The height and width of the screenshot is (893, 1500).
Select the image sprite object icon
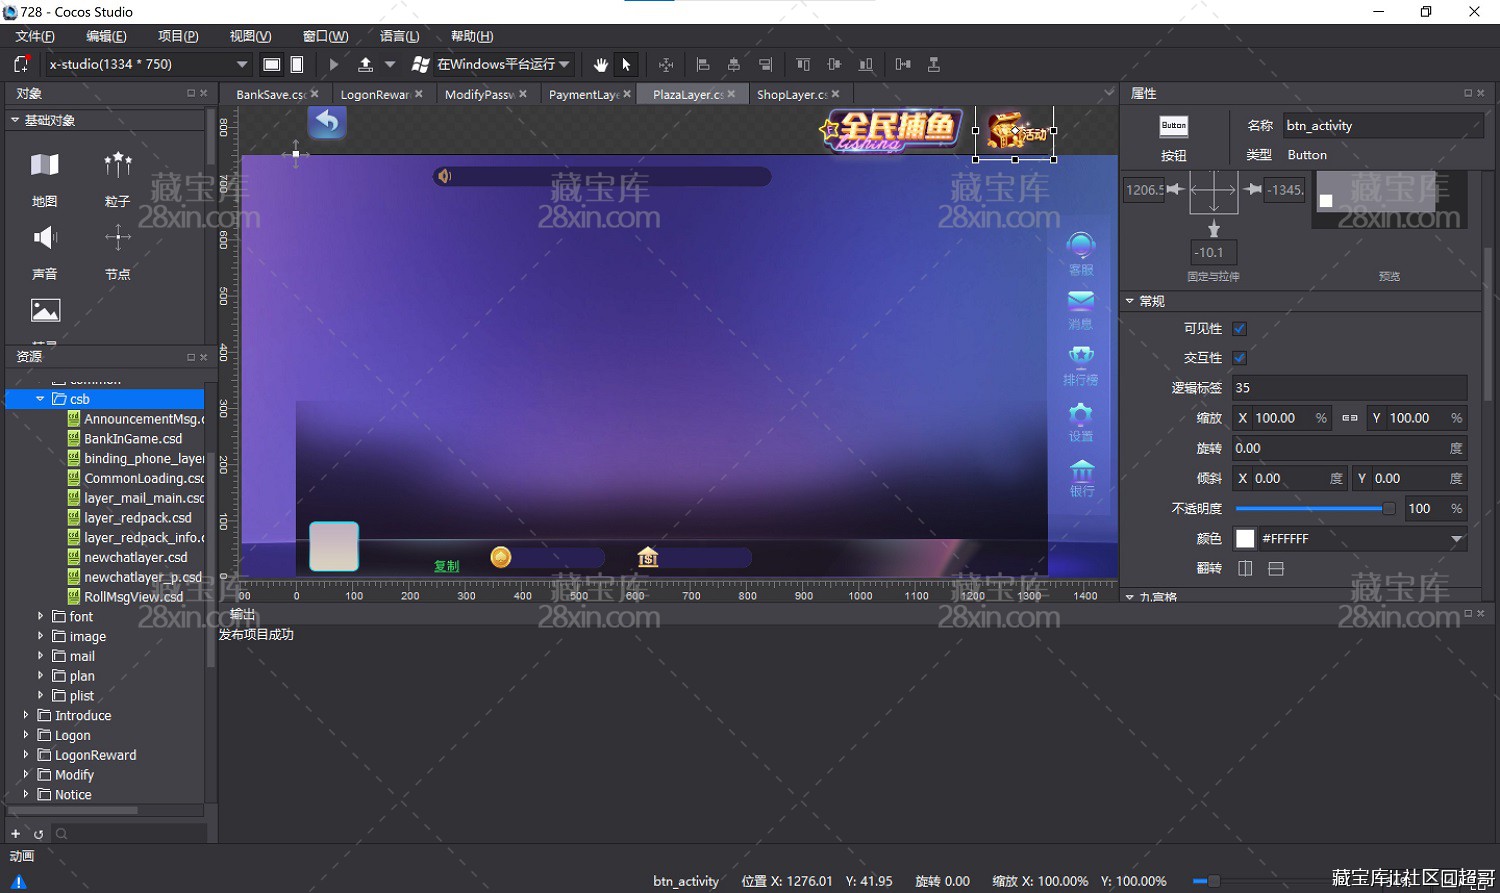pos(45,311)
